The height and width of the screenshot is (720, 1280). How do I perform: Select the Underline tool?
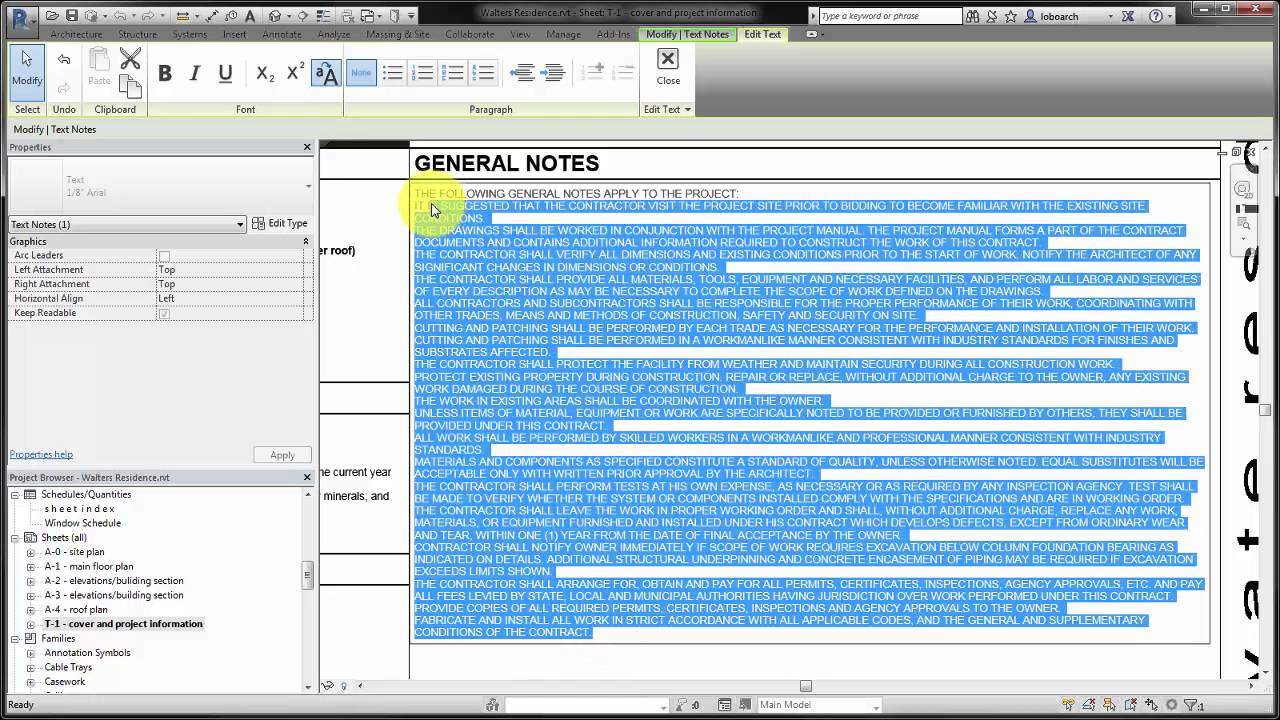(x=225, y=72)
